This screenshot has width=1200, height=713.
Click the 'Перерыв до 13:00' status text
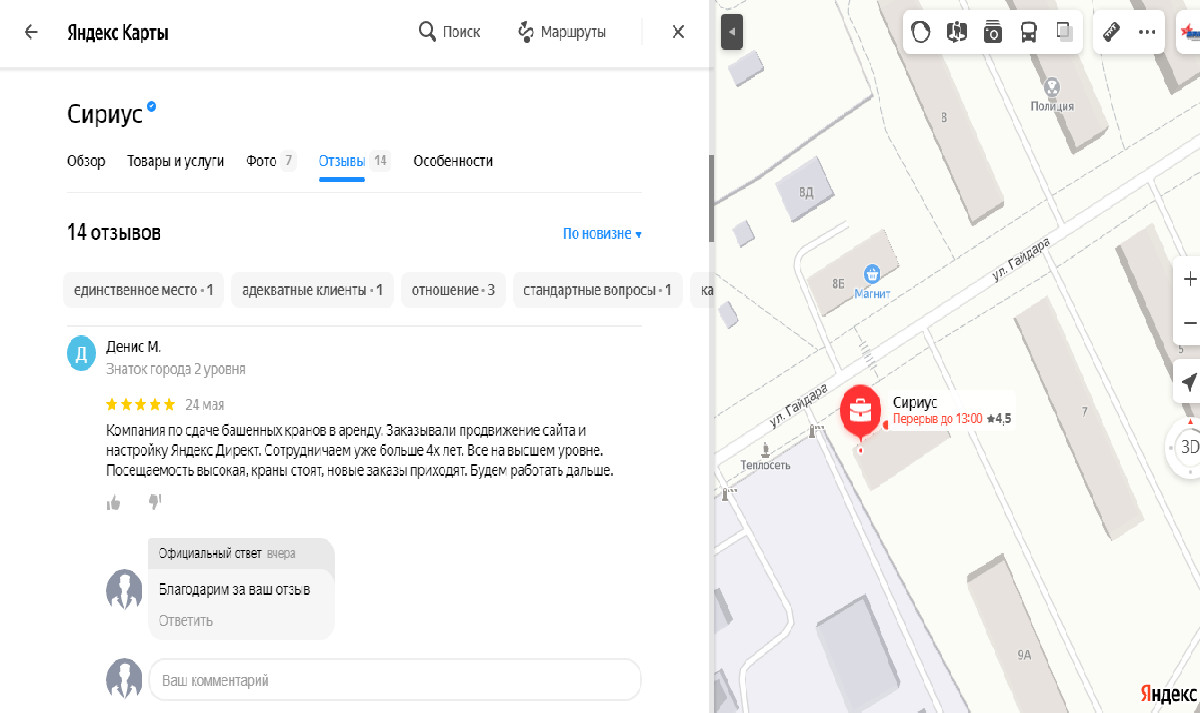pos(937,419)
